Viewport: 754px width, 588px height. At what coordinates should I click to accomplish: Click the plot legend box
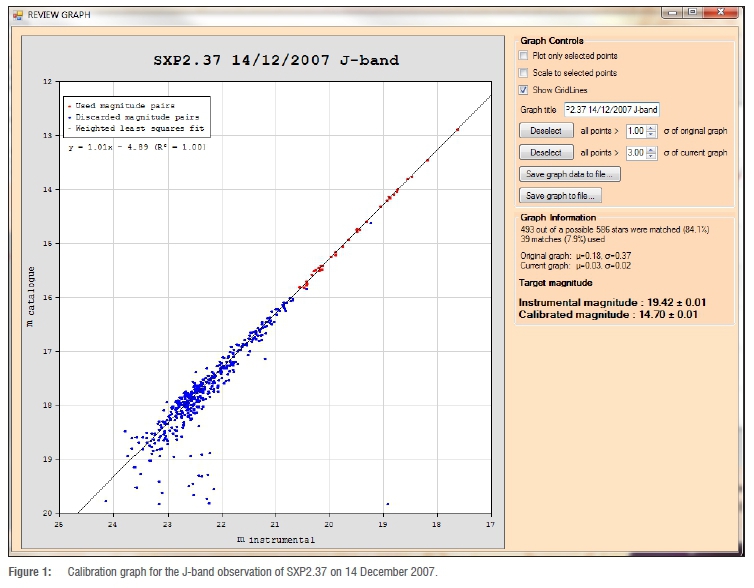(136, 115)
